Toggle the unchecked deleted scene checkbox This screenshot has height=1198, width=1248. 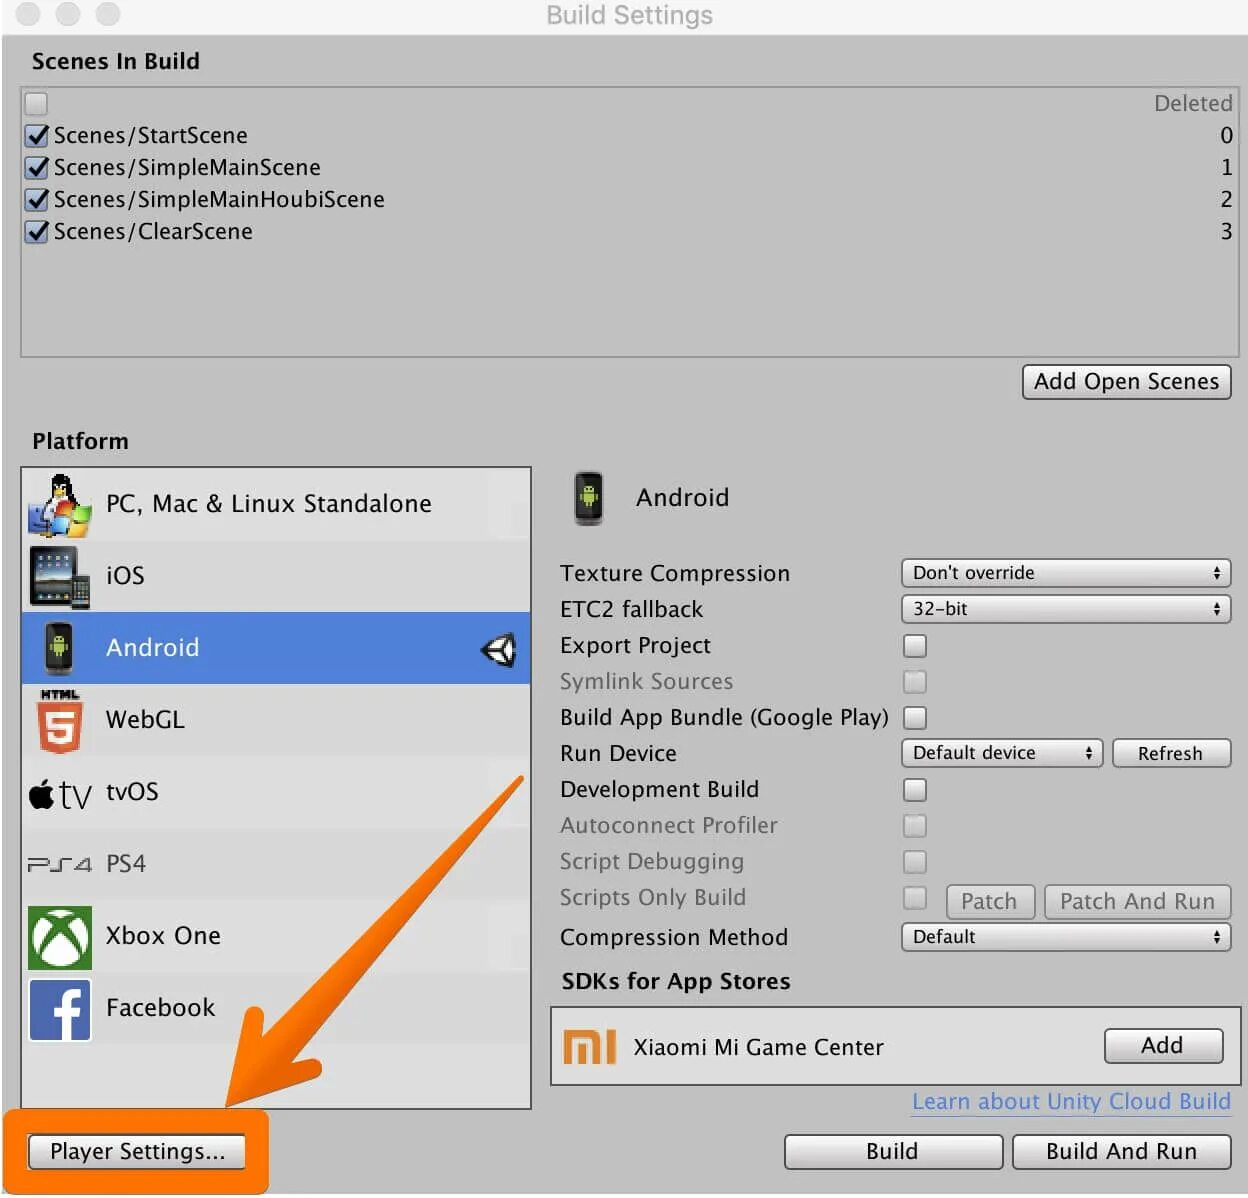pos(36,103)
